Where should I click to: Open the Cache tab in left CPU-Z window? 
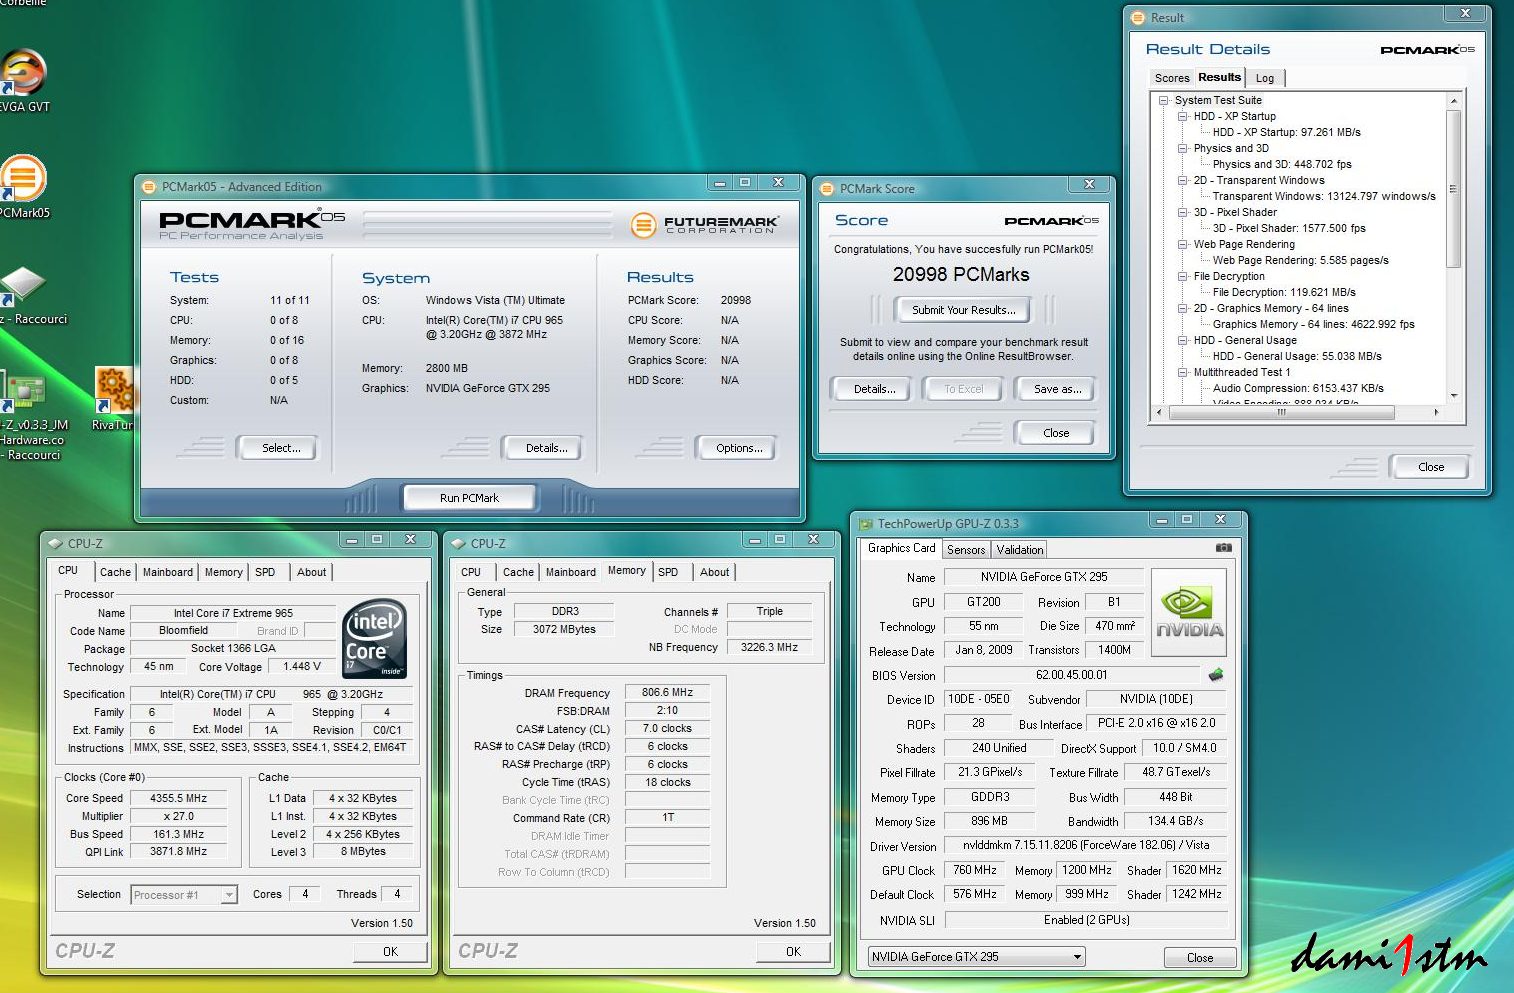[115, 572]
